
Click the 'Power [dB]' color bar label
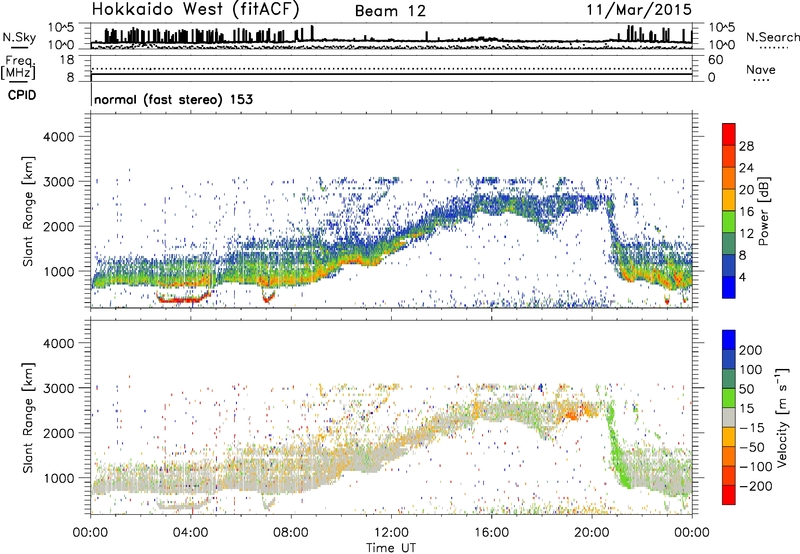point(763,211)
